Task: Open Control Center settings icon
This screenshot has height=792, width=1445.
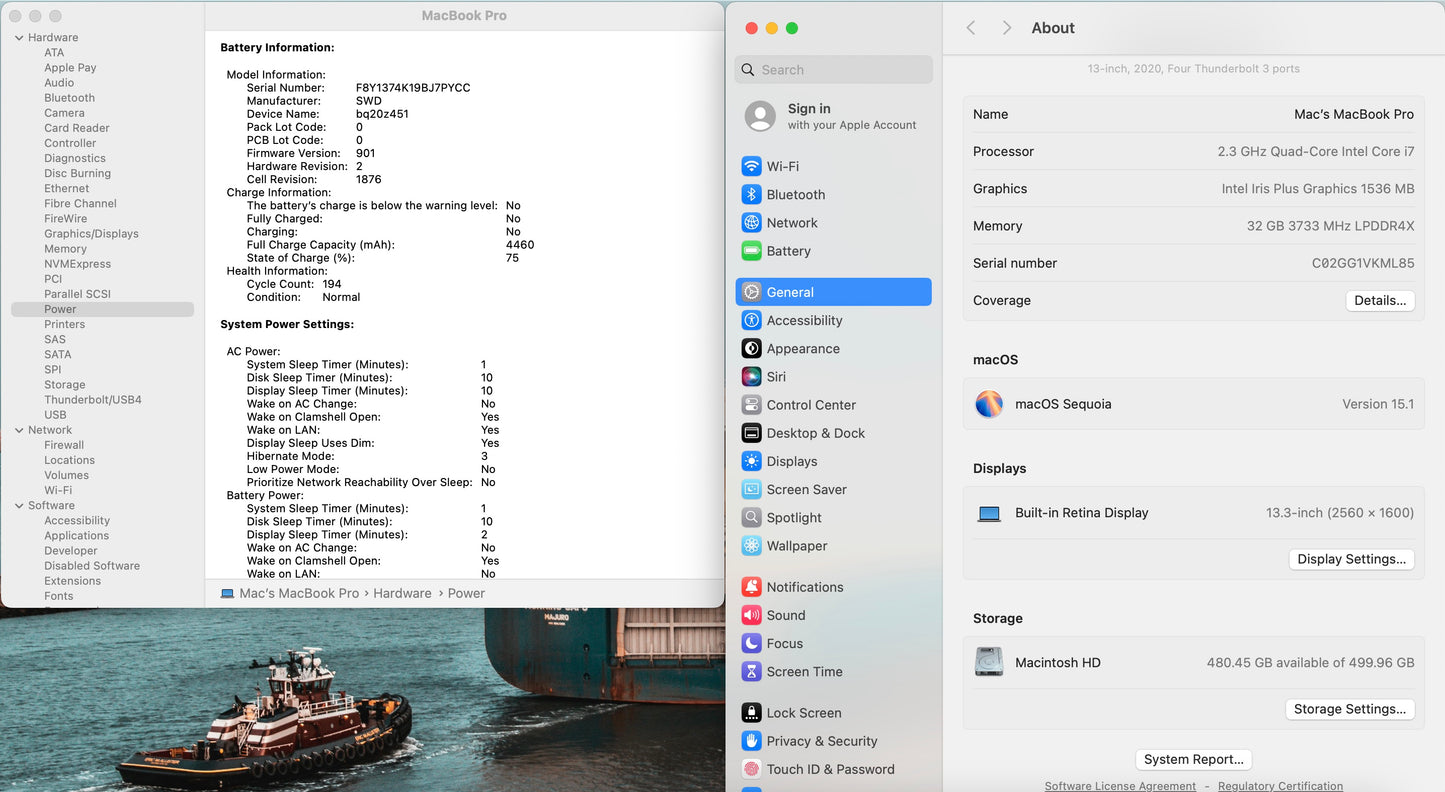Action: (751, 405)
